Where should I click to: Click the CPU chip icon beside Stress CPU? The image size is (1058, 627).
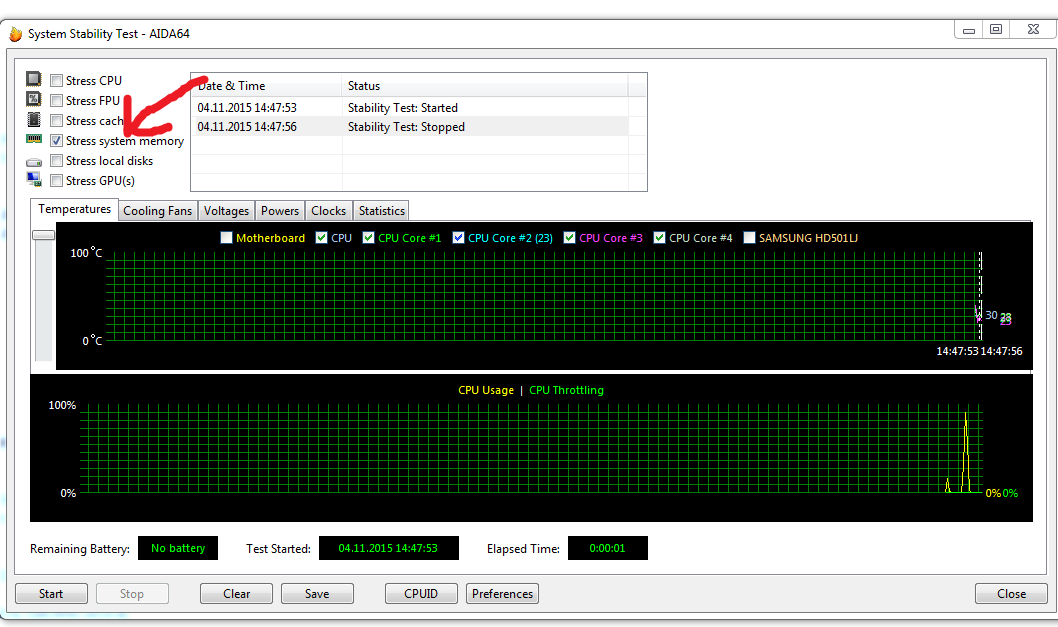[34, 80]
